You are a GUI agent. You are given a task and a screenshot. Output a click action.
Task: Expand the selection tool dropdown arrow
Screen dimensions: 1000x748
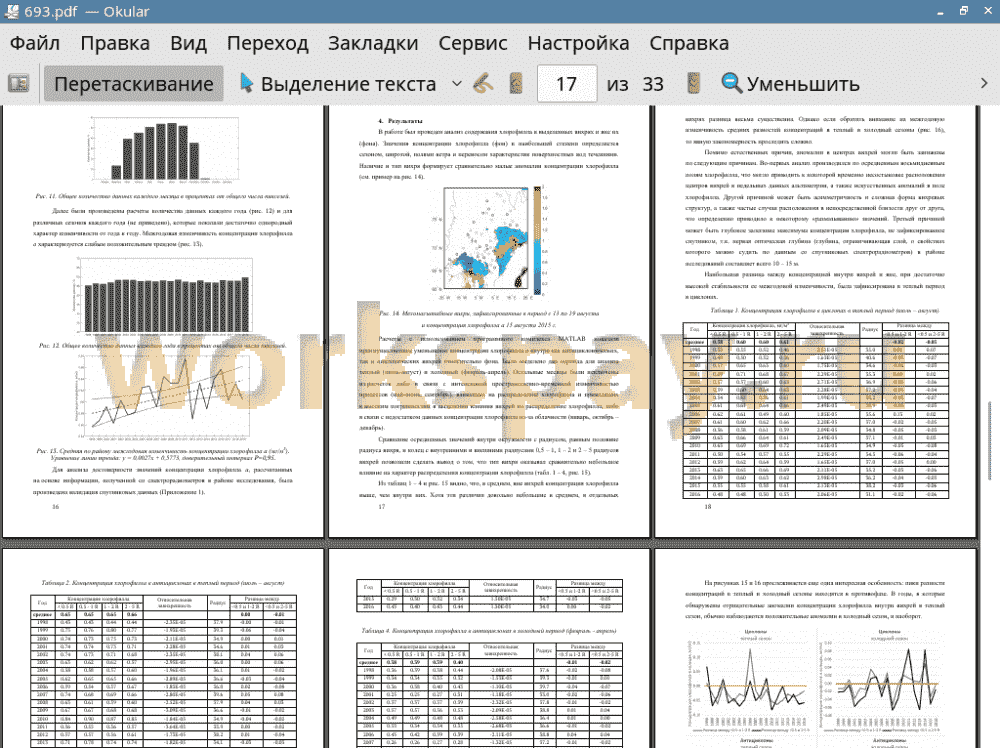457,84
